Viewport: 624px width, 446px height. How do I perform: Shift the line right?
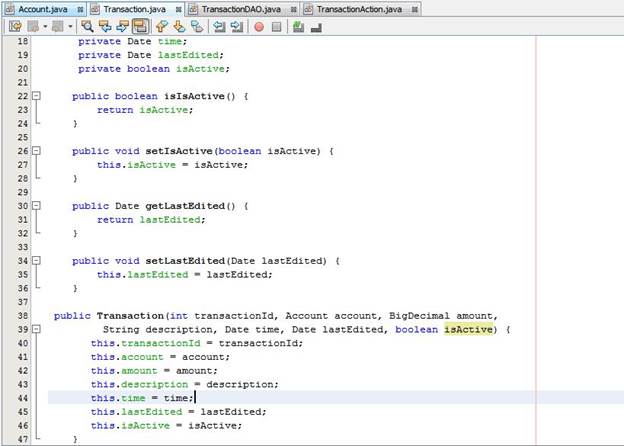coord(237,27)
